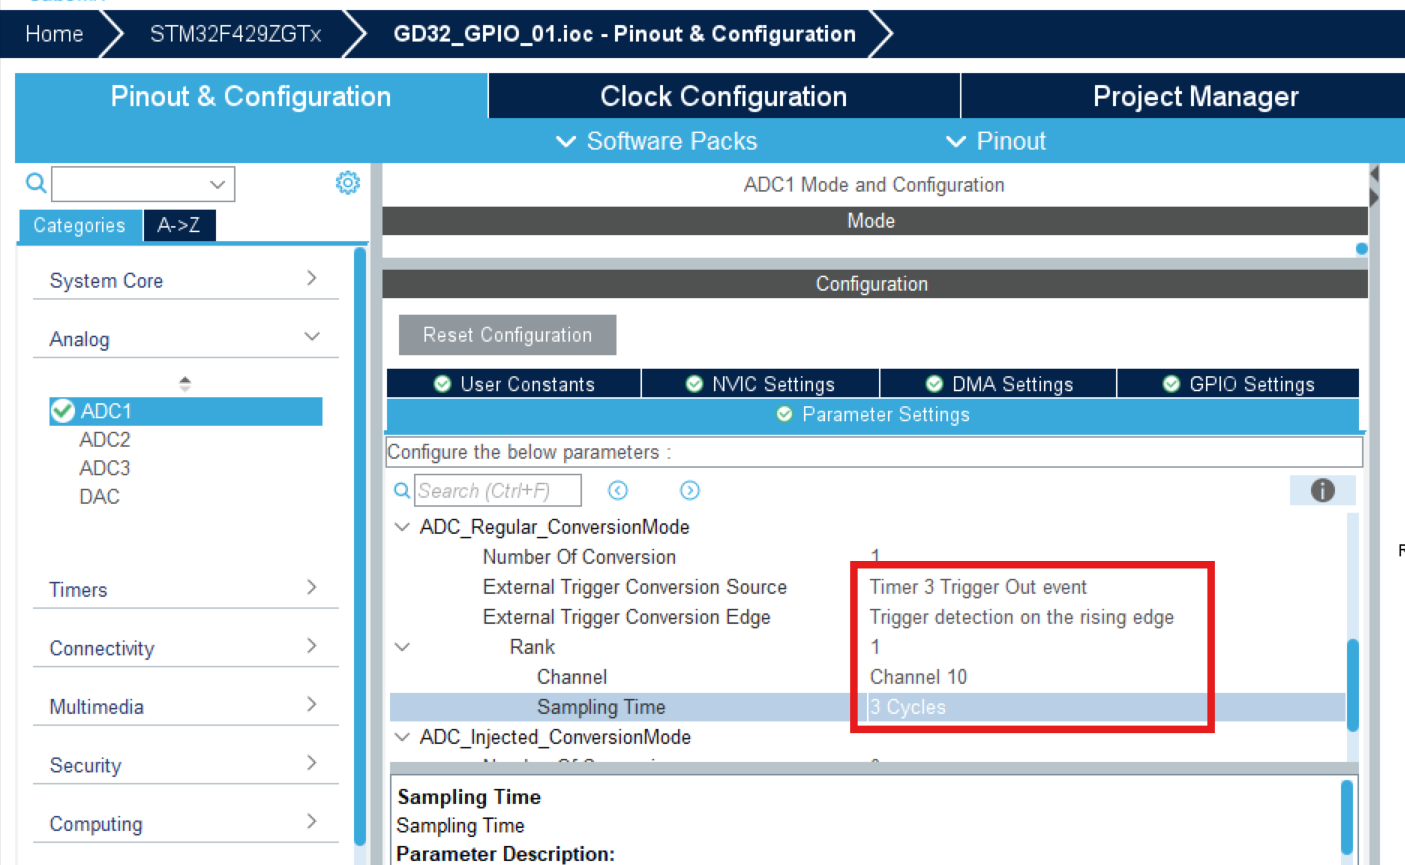The height and width of the screenshot is (865, 1405).
Task: Click the categories panel vertical scrollbar
Action: [x=360, y=547]
